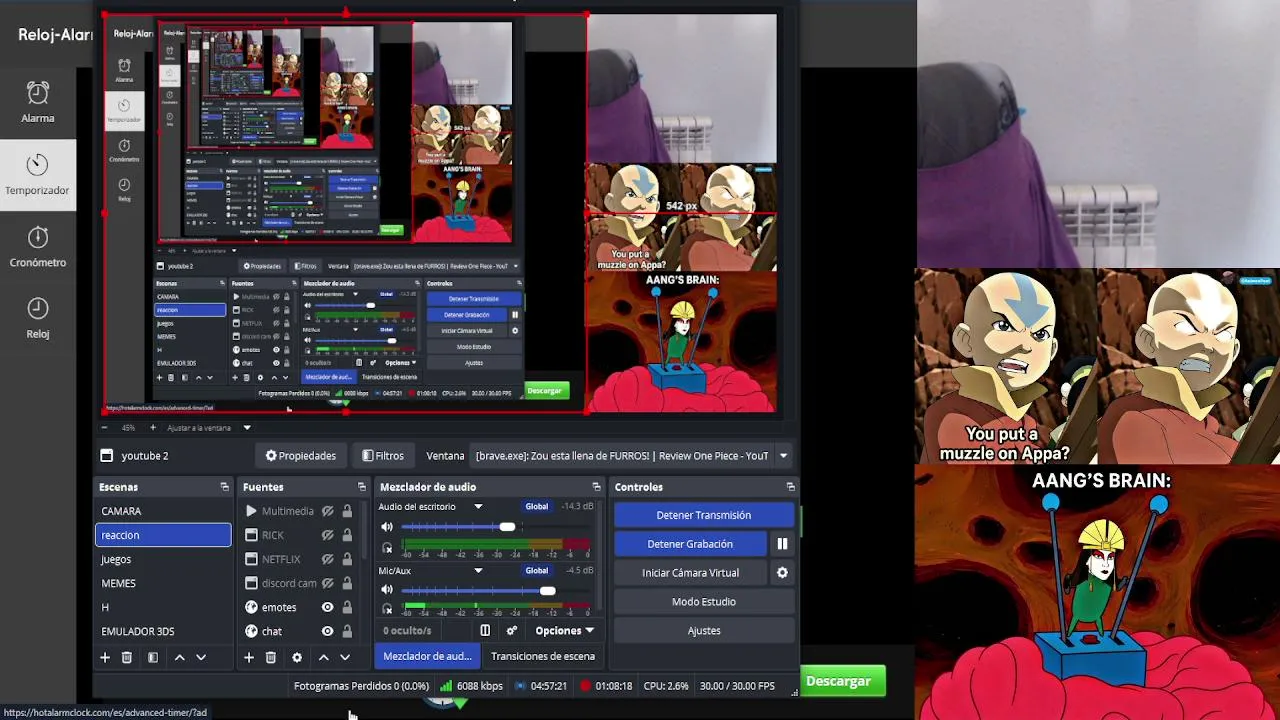Mute the Audio del escritorio speaker icon
1280x720 pixels.
[387, 527]
